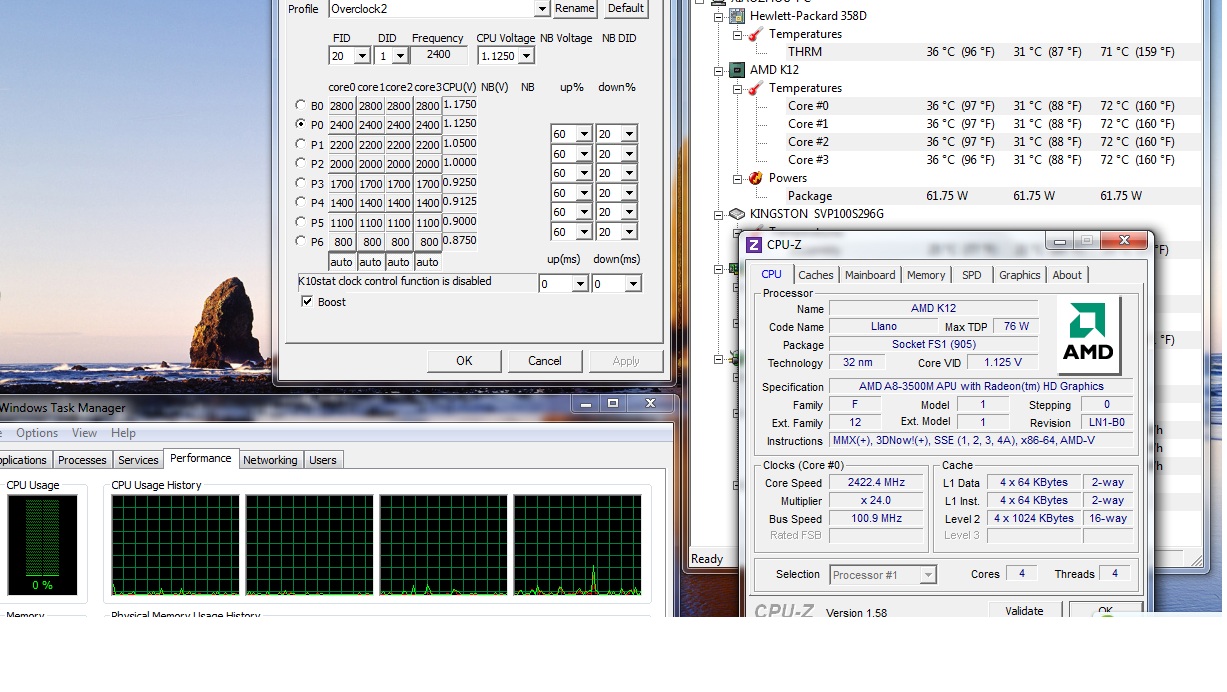Click the core0 2800 button in B0 row
The width and height of the screenshot is (1227, 692).
pyautogui.click(x=341, y=105)
